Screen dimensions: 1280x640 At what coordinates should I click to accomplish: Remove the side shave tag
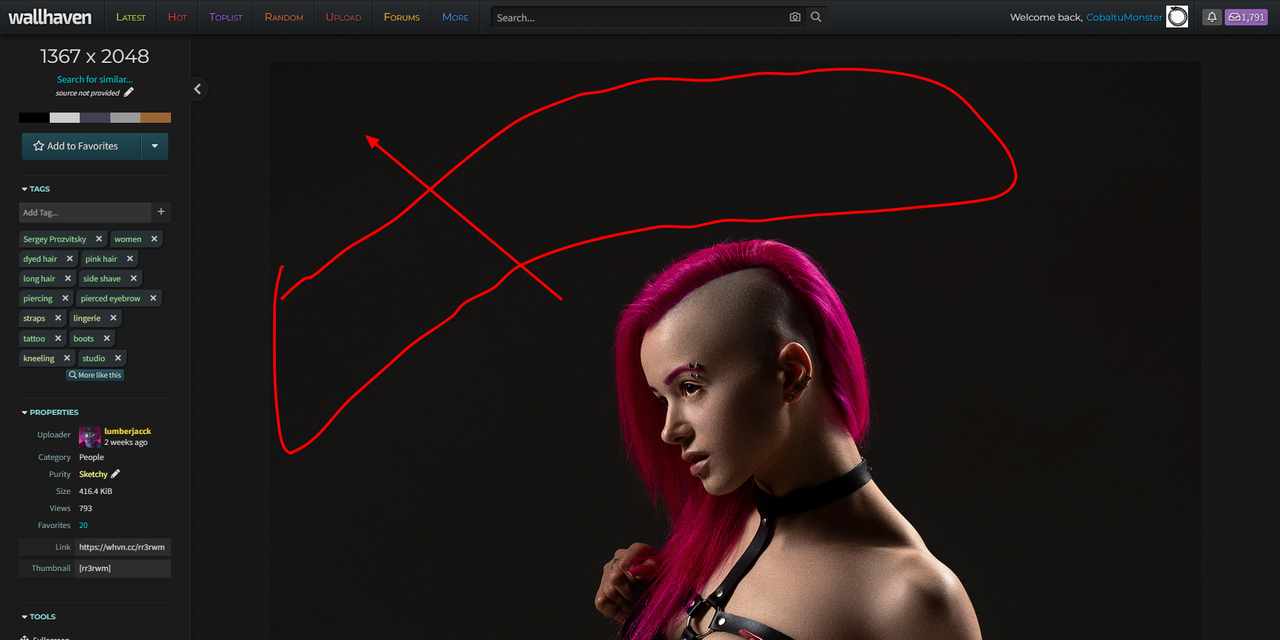(133, 279)
